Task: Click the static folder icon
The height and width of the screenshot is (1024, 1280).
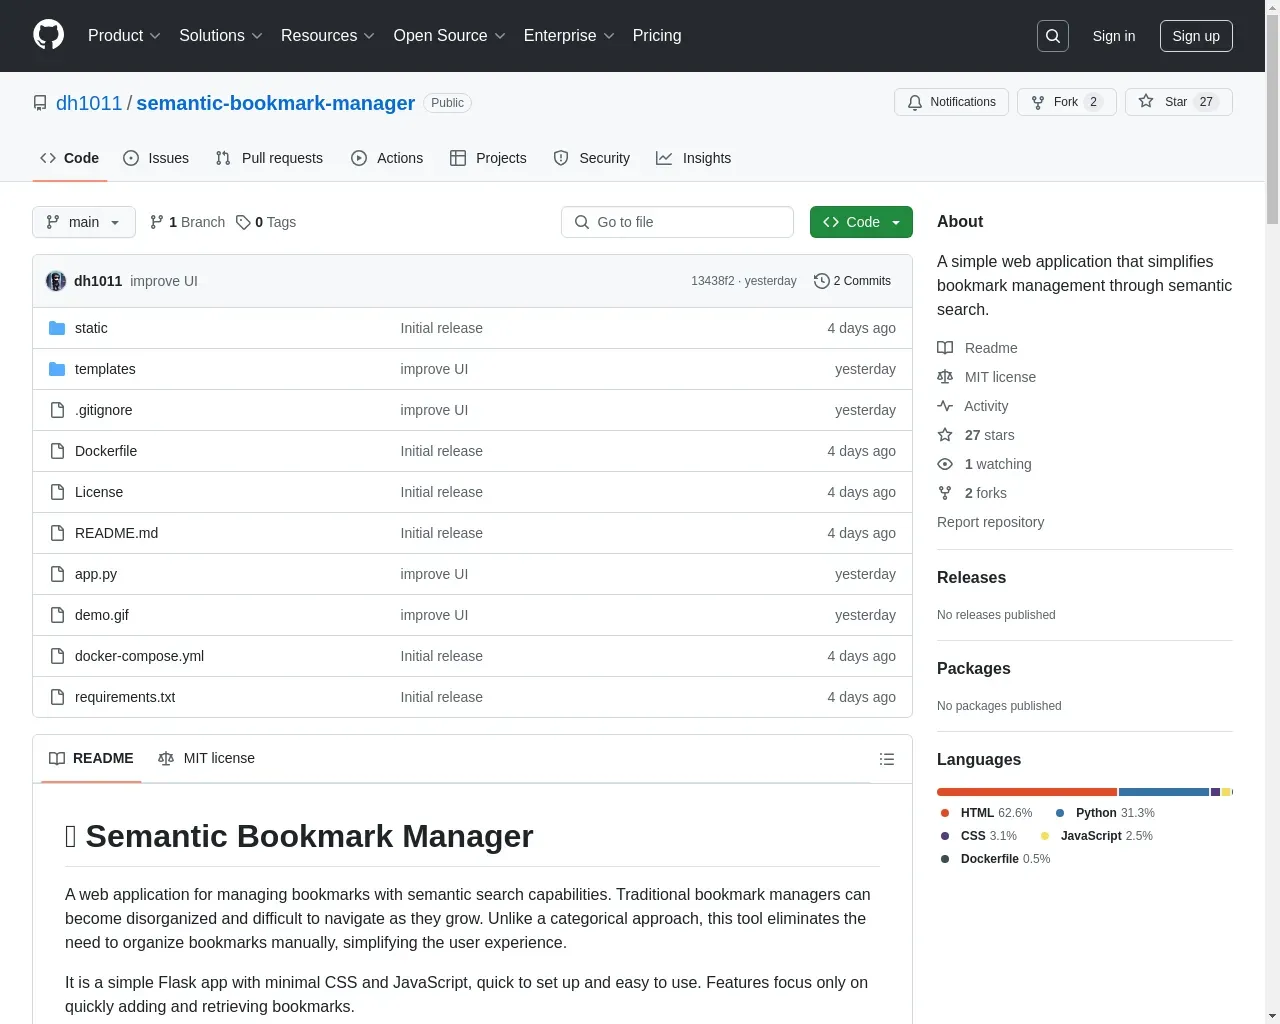Action: [57, 328]
